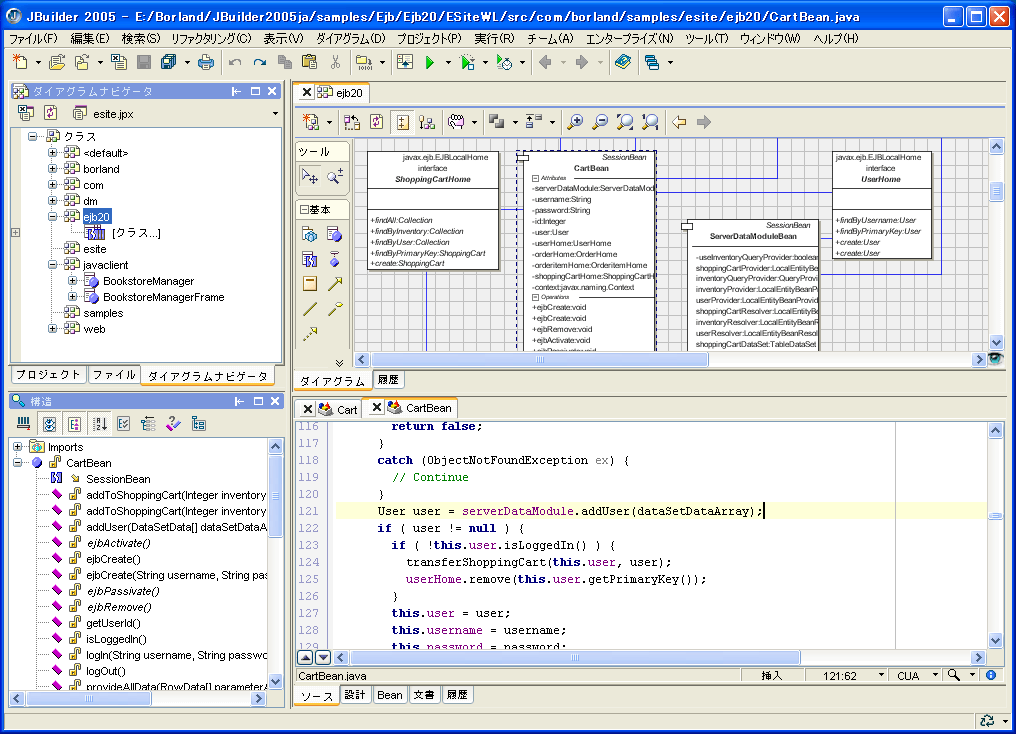Collapse the Attributes section in CartBean
1016x734 pixels.
click(x=535, y=178)
